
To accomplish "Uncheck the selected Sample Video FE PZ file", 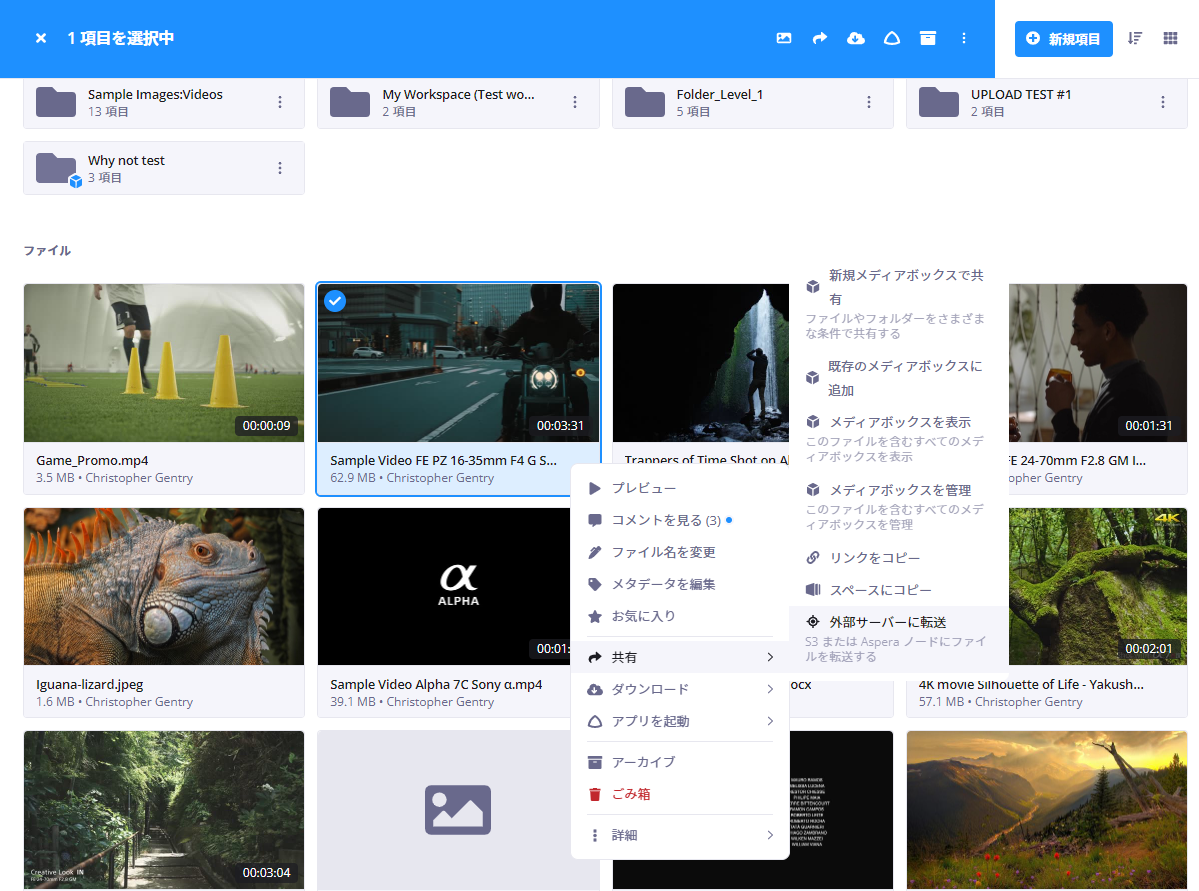I will tap(335, 301).
